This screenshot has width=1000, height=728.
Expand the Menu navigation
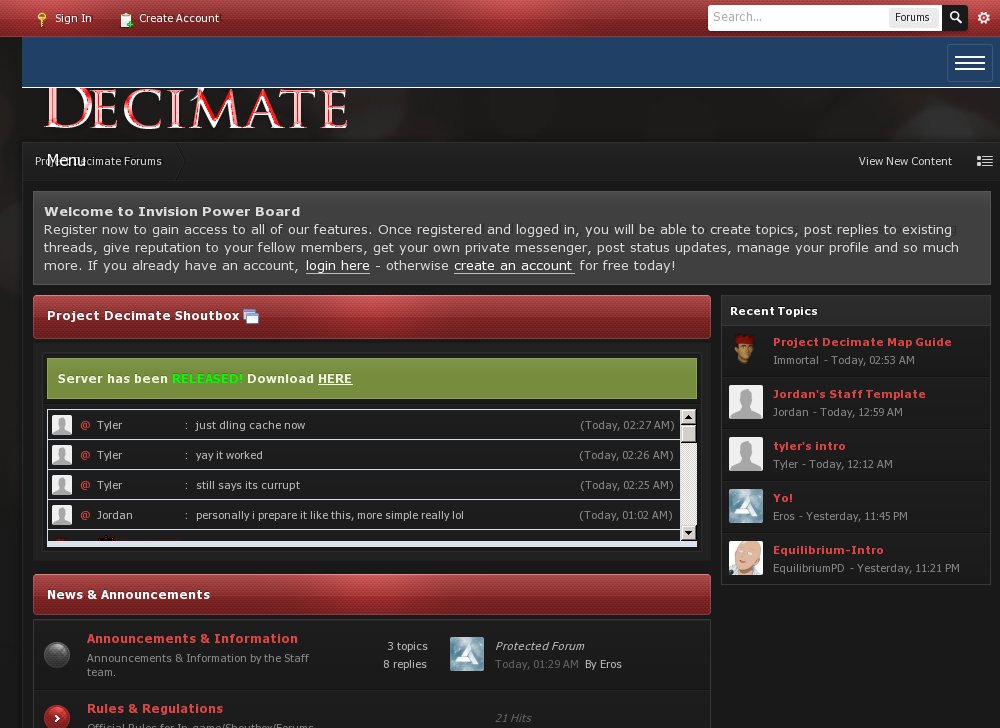coord(65,159)
